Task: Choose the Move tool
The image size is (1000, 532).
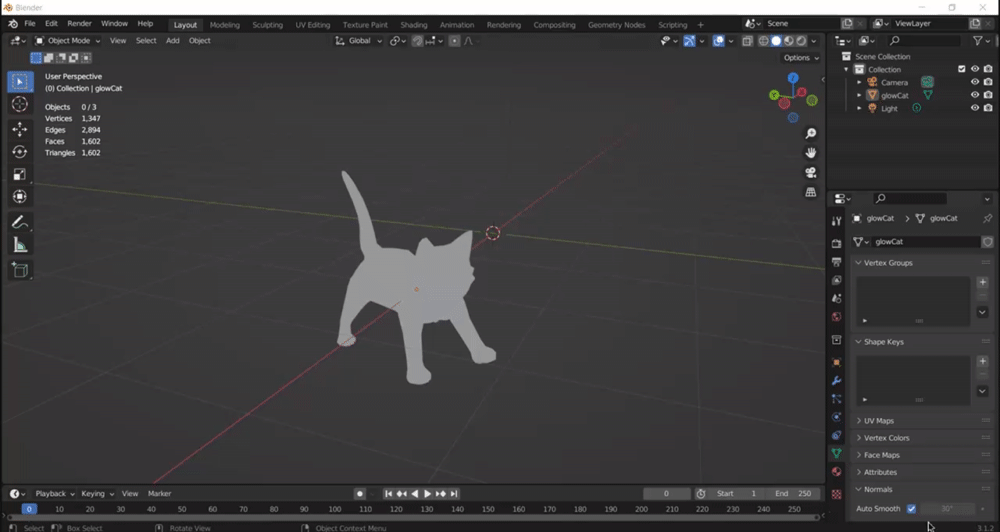Action: [x=20, y=129]
